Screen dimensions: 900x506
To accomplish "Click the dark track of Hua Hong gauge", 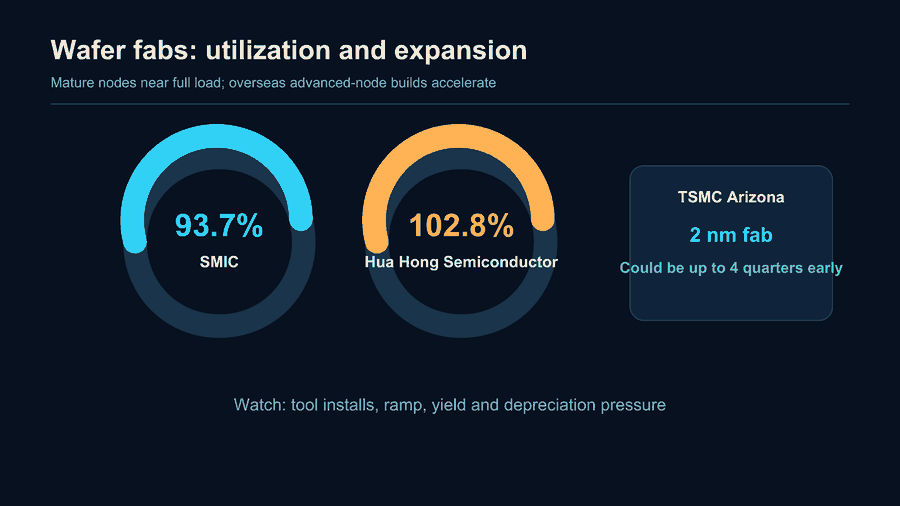I will [461, 326].
